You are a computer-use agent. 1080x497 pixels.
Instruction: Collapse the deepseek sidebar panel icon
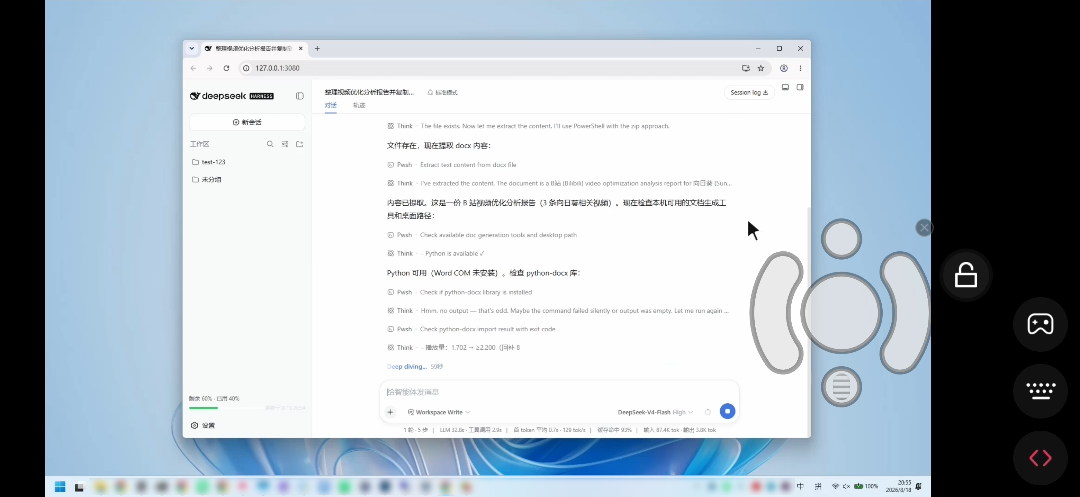click(x=300, y=96)
